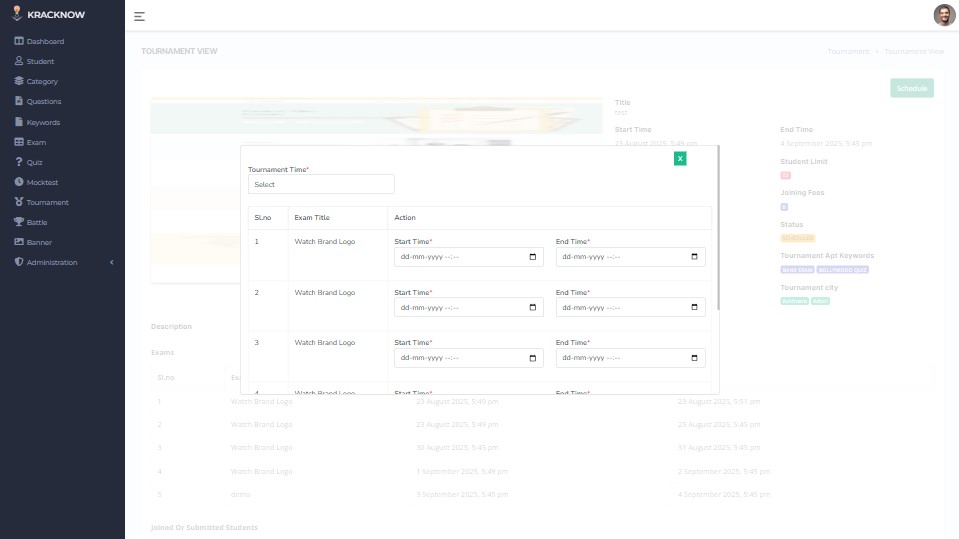The height and width of the screenshot is (539, 959).
Task: Open Category via its layers icon
Action: [x=19, y=81]
